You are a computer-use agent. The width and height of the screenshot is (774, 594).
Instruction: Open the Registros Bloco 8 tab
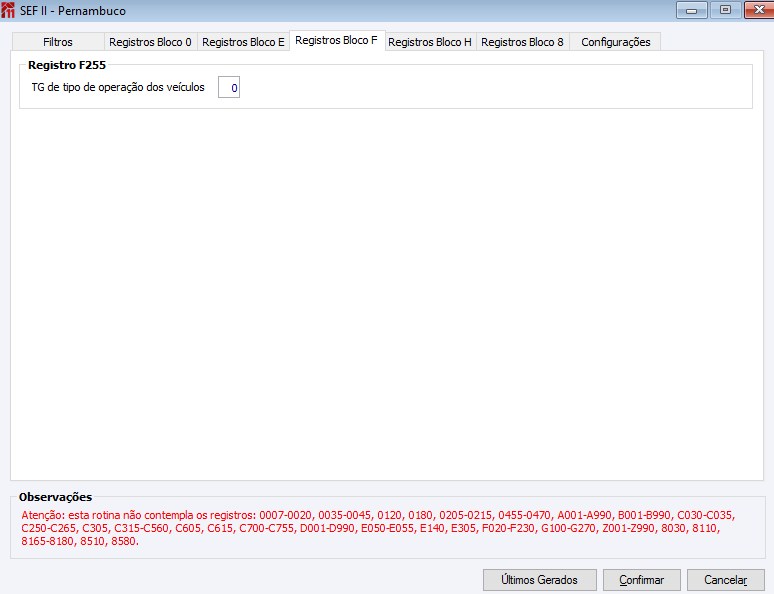point(522,42)
